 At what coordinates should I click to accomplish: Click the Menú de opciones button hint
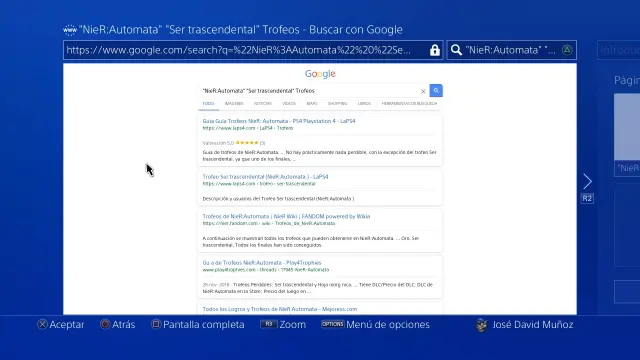coord(376,324)
